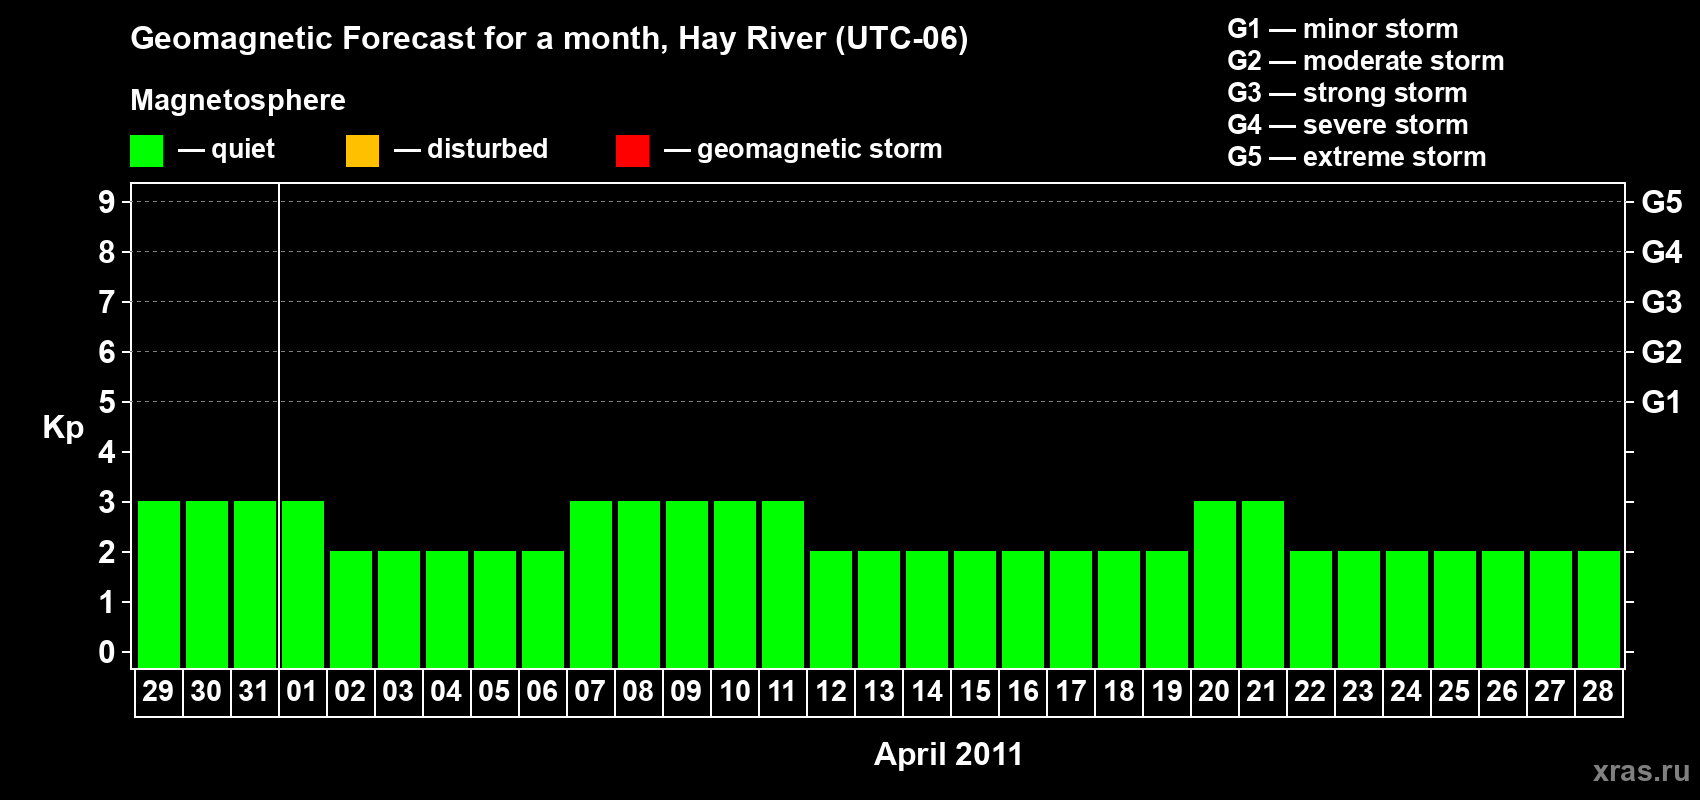The width and height of the screenshot is (1700, 800).
Task: Select the Kp bar for April 07
Action: pyautogui.click(x=591, y=584)
